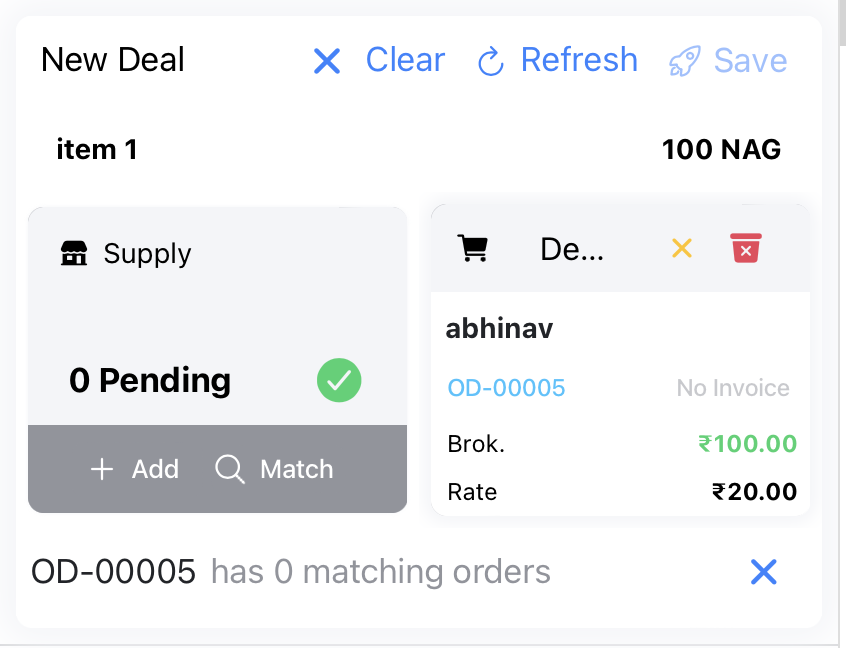Select the item 1 label

(97, 149)
